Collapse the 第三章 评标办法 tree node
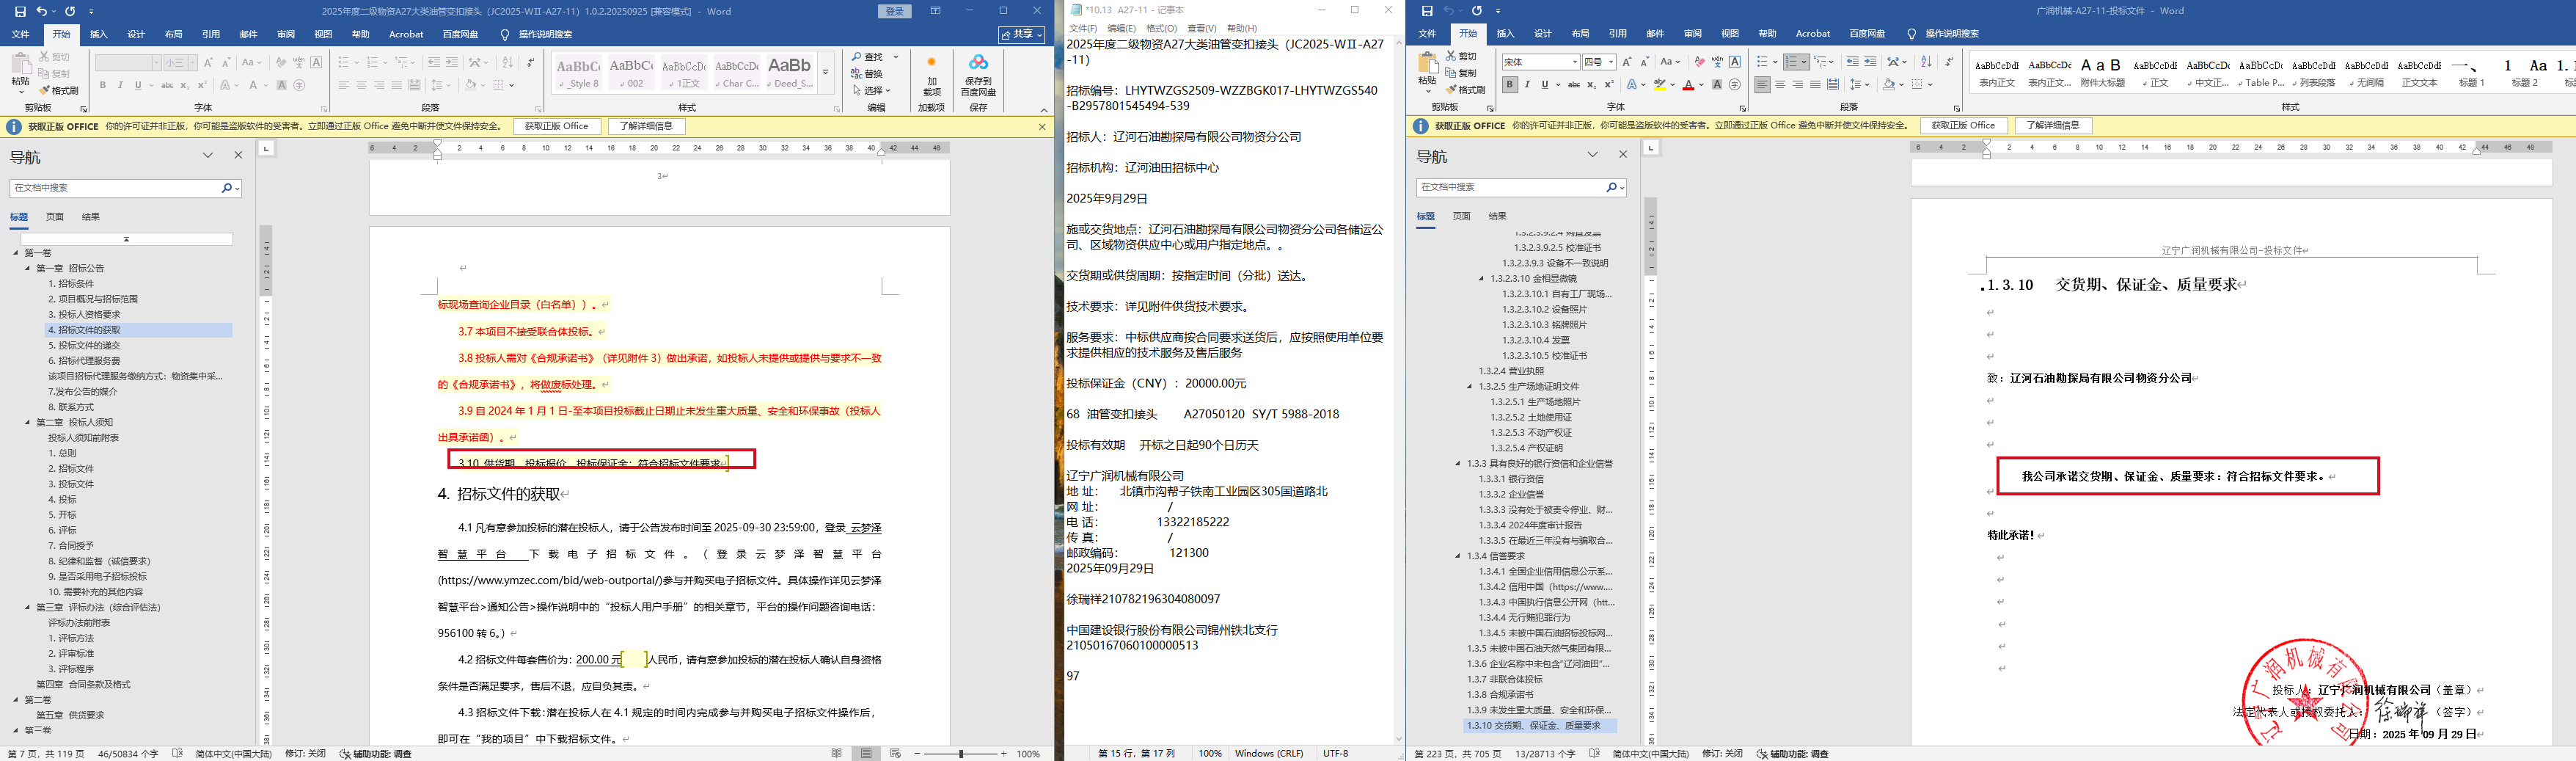2576x761 pixels. (28, 607)
